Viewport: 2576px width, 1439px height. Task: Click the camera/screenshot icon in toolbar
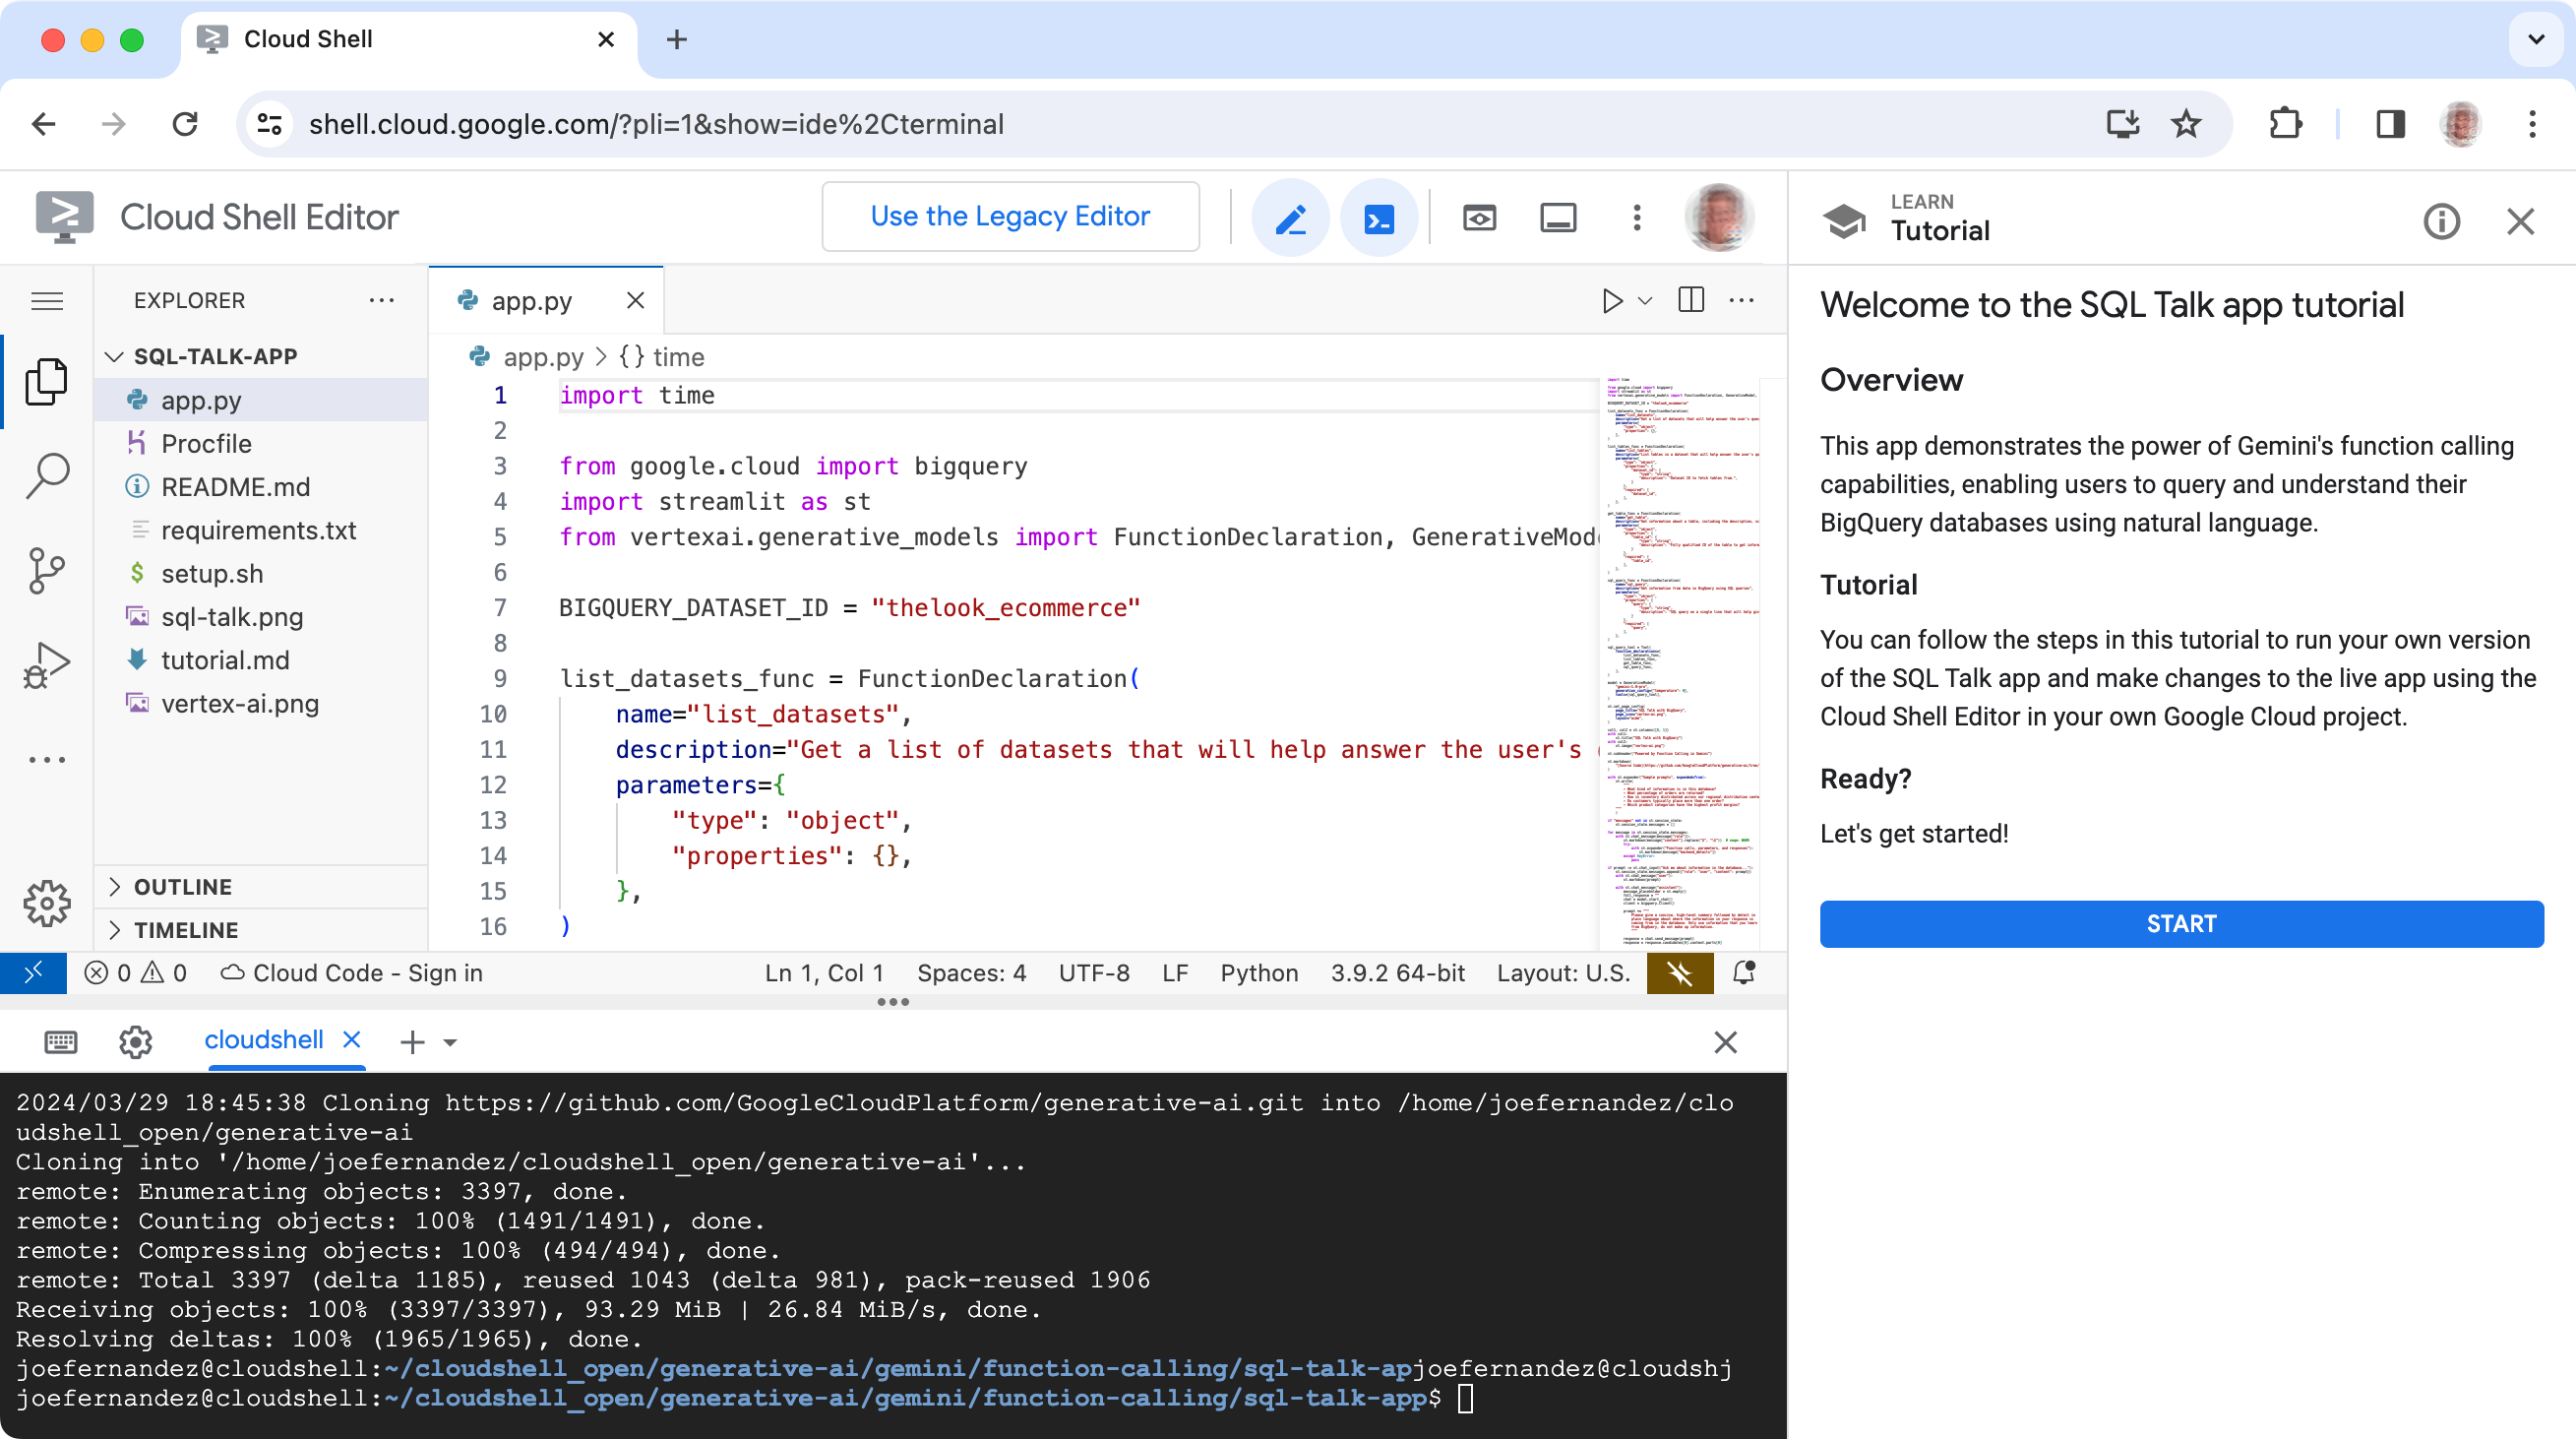coord(1477,216)
